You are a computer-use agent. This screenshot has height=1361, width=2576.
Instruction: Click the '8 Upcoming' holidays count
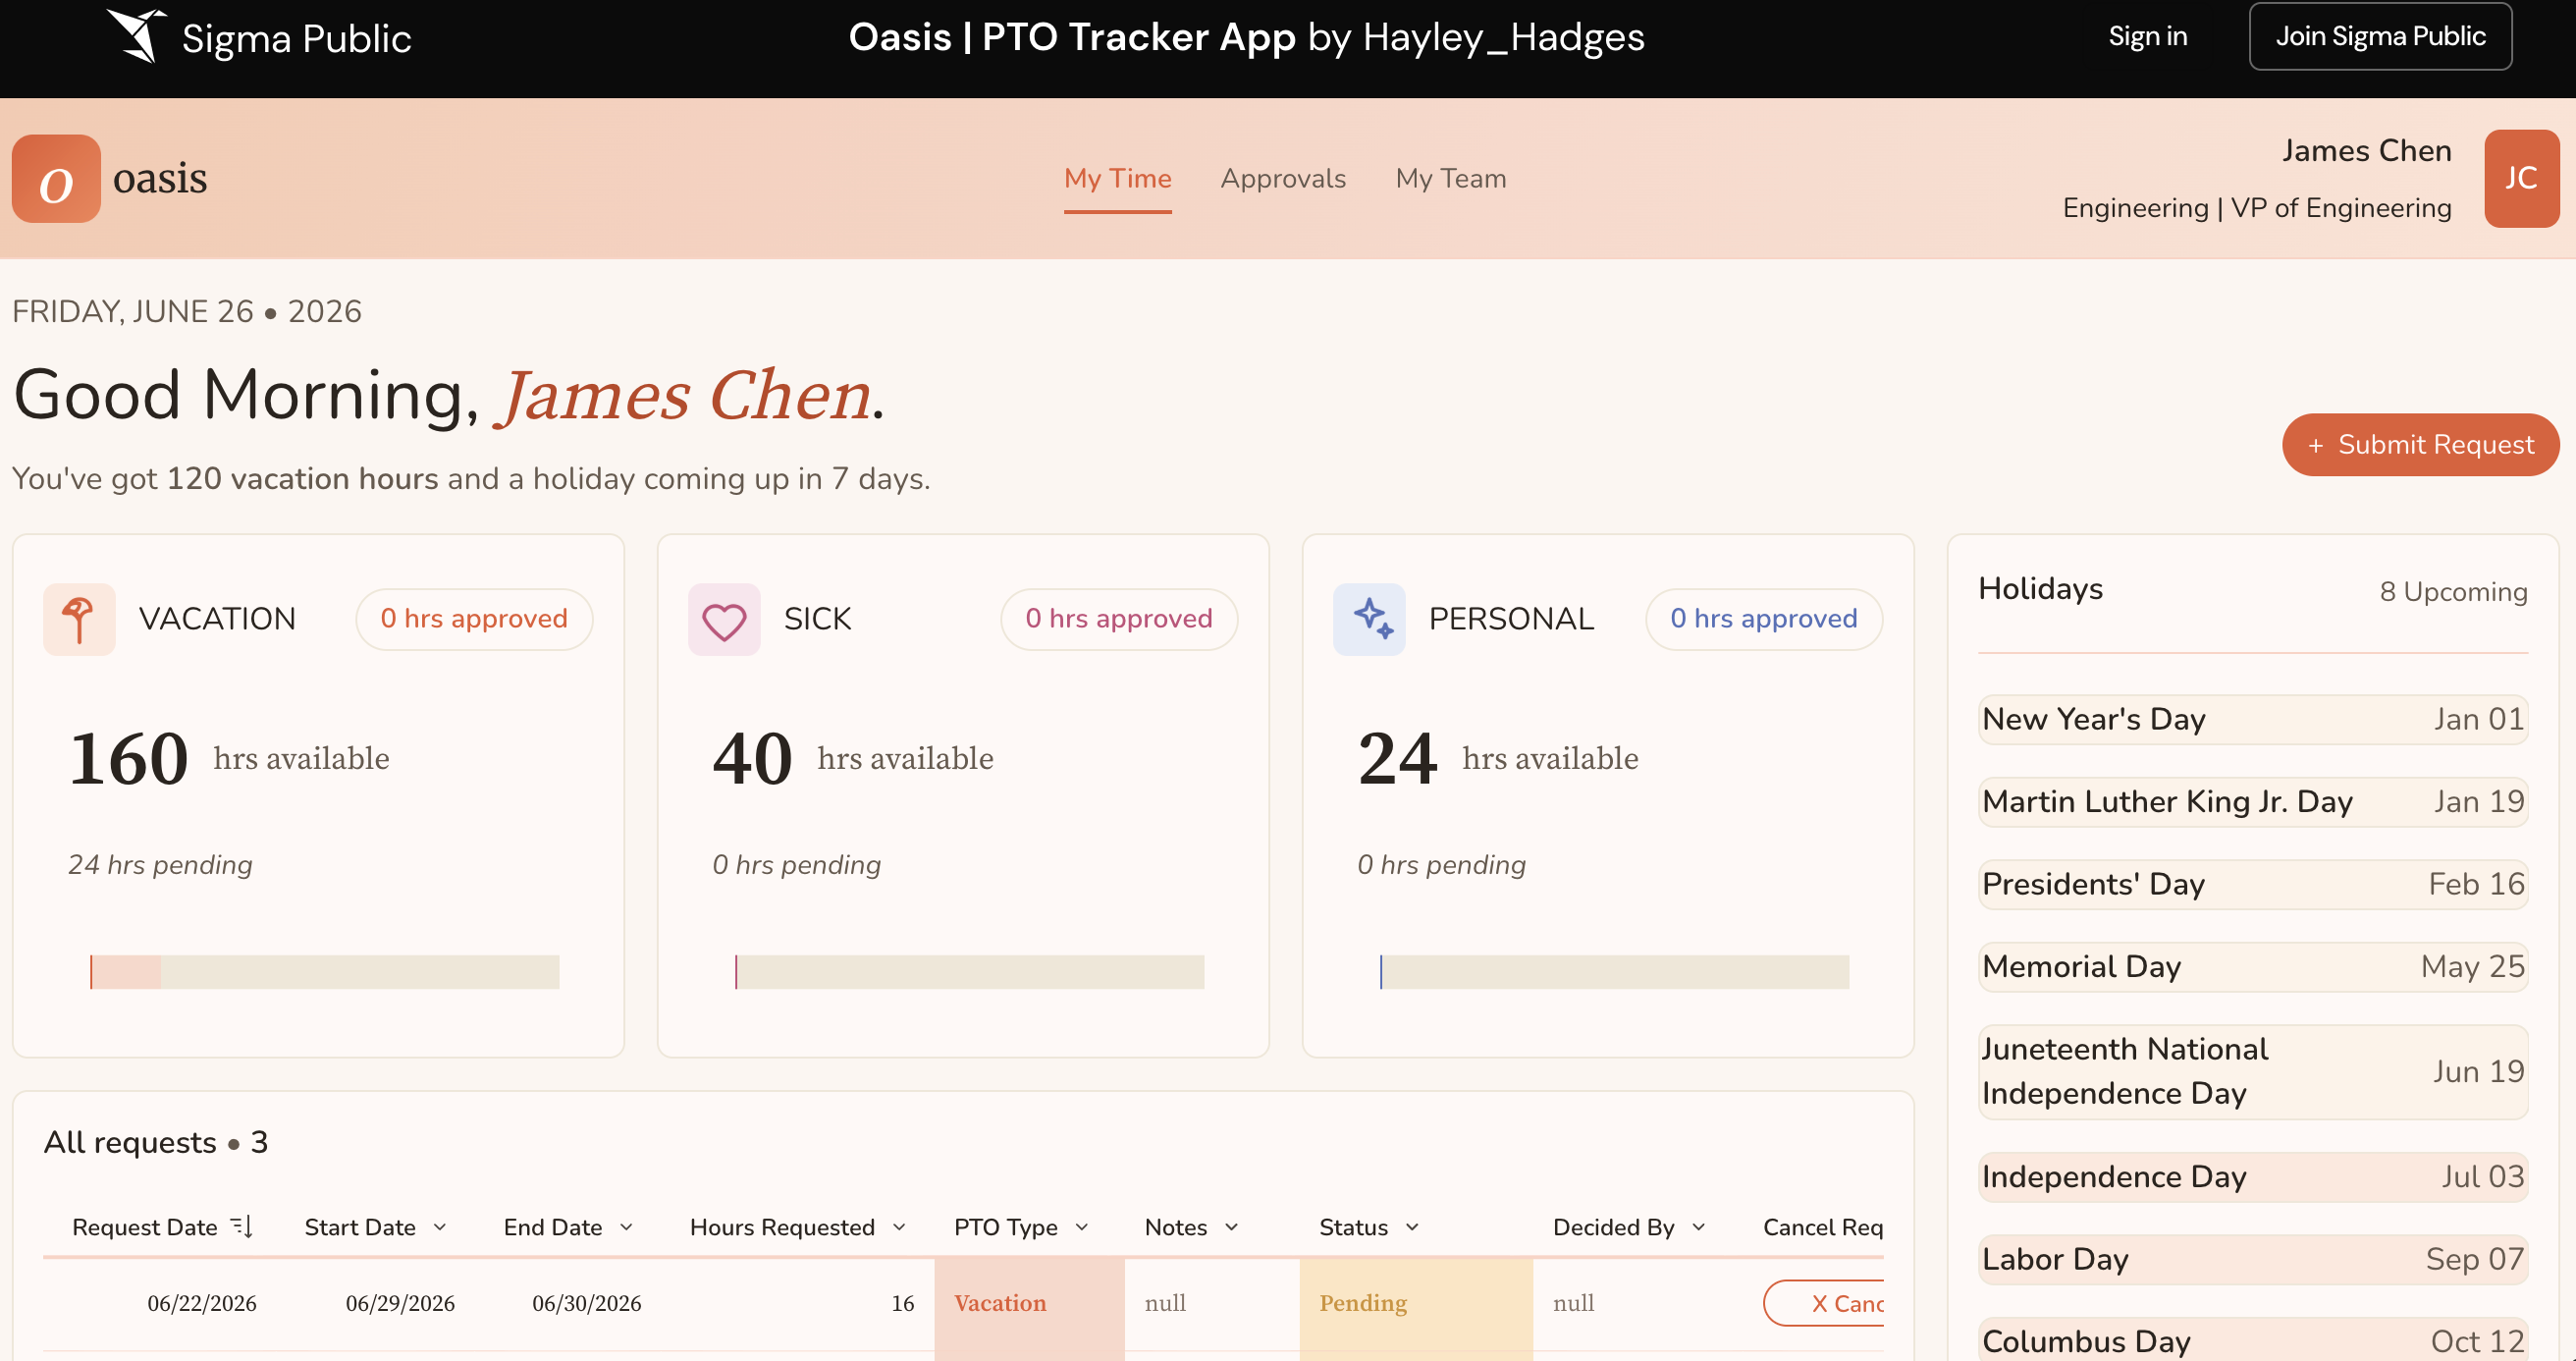pos(2453,592)
